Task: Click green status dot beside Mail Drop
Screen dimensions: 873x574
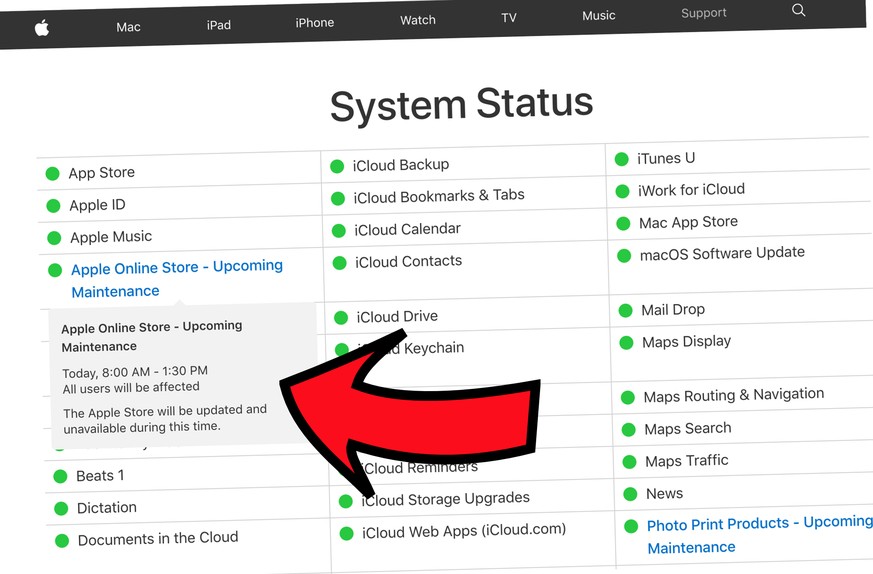Action: (x=625, y=311)
